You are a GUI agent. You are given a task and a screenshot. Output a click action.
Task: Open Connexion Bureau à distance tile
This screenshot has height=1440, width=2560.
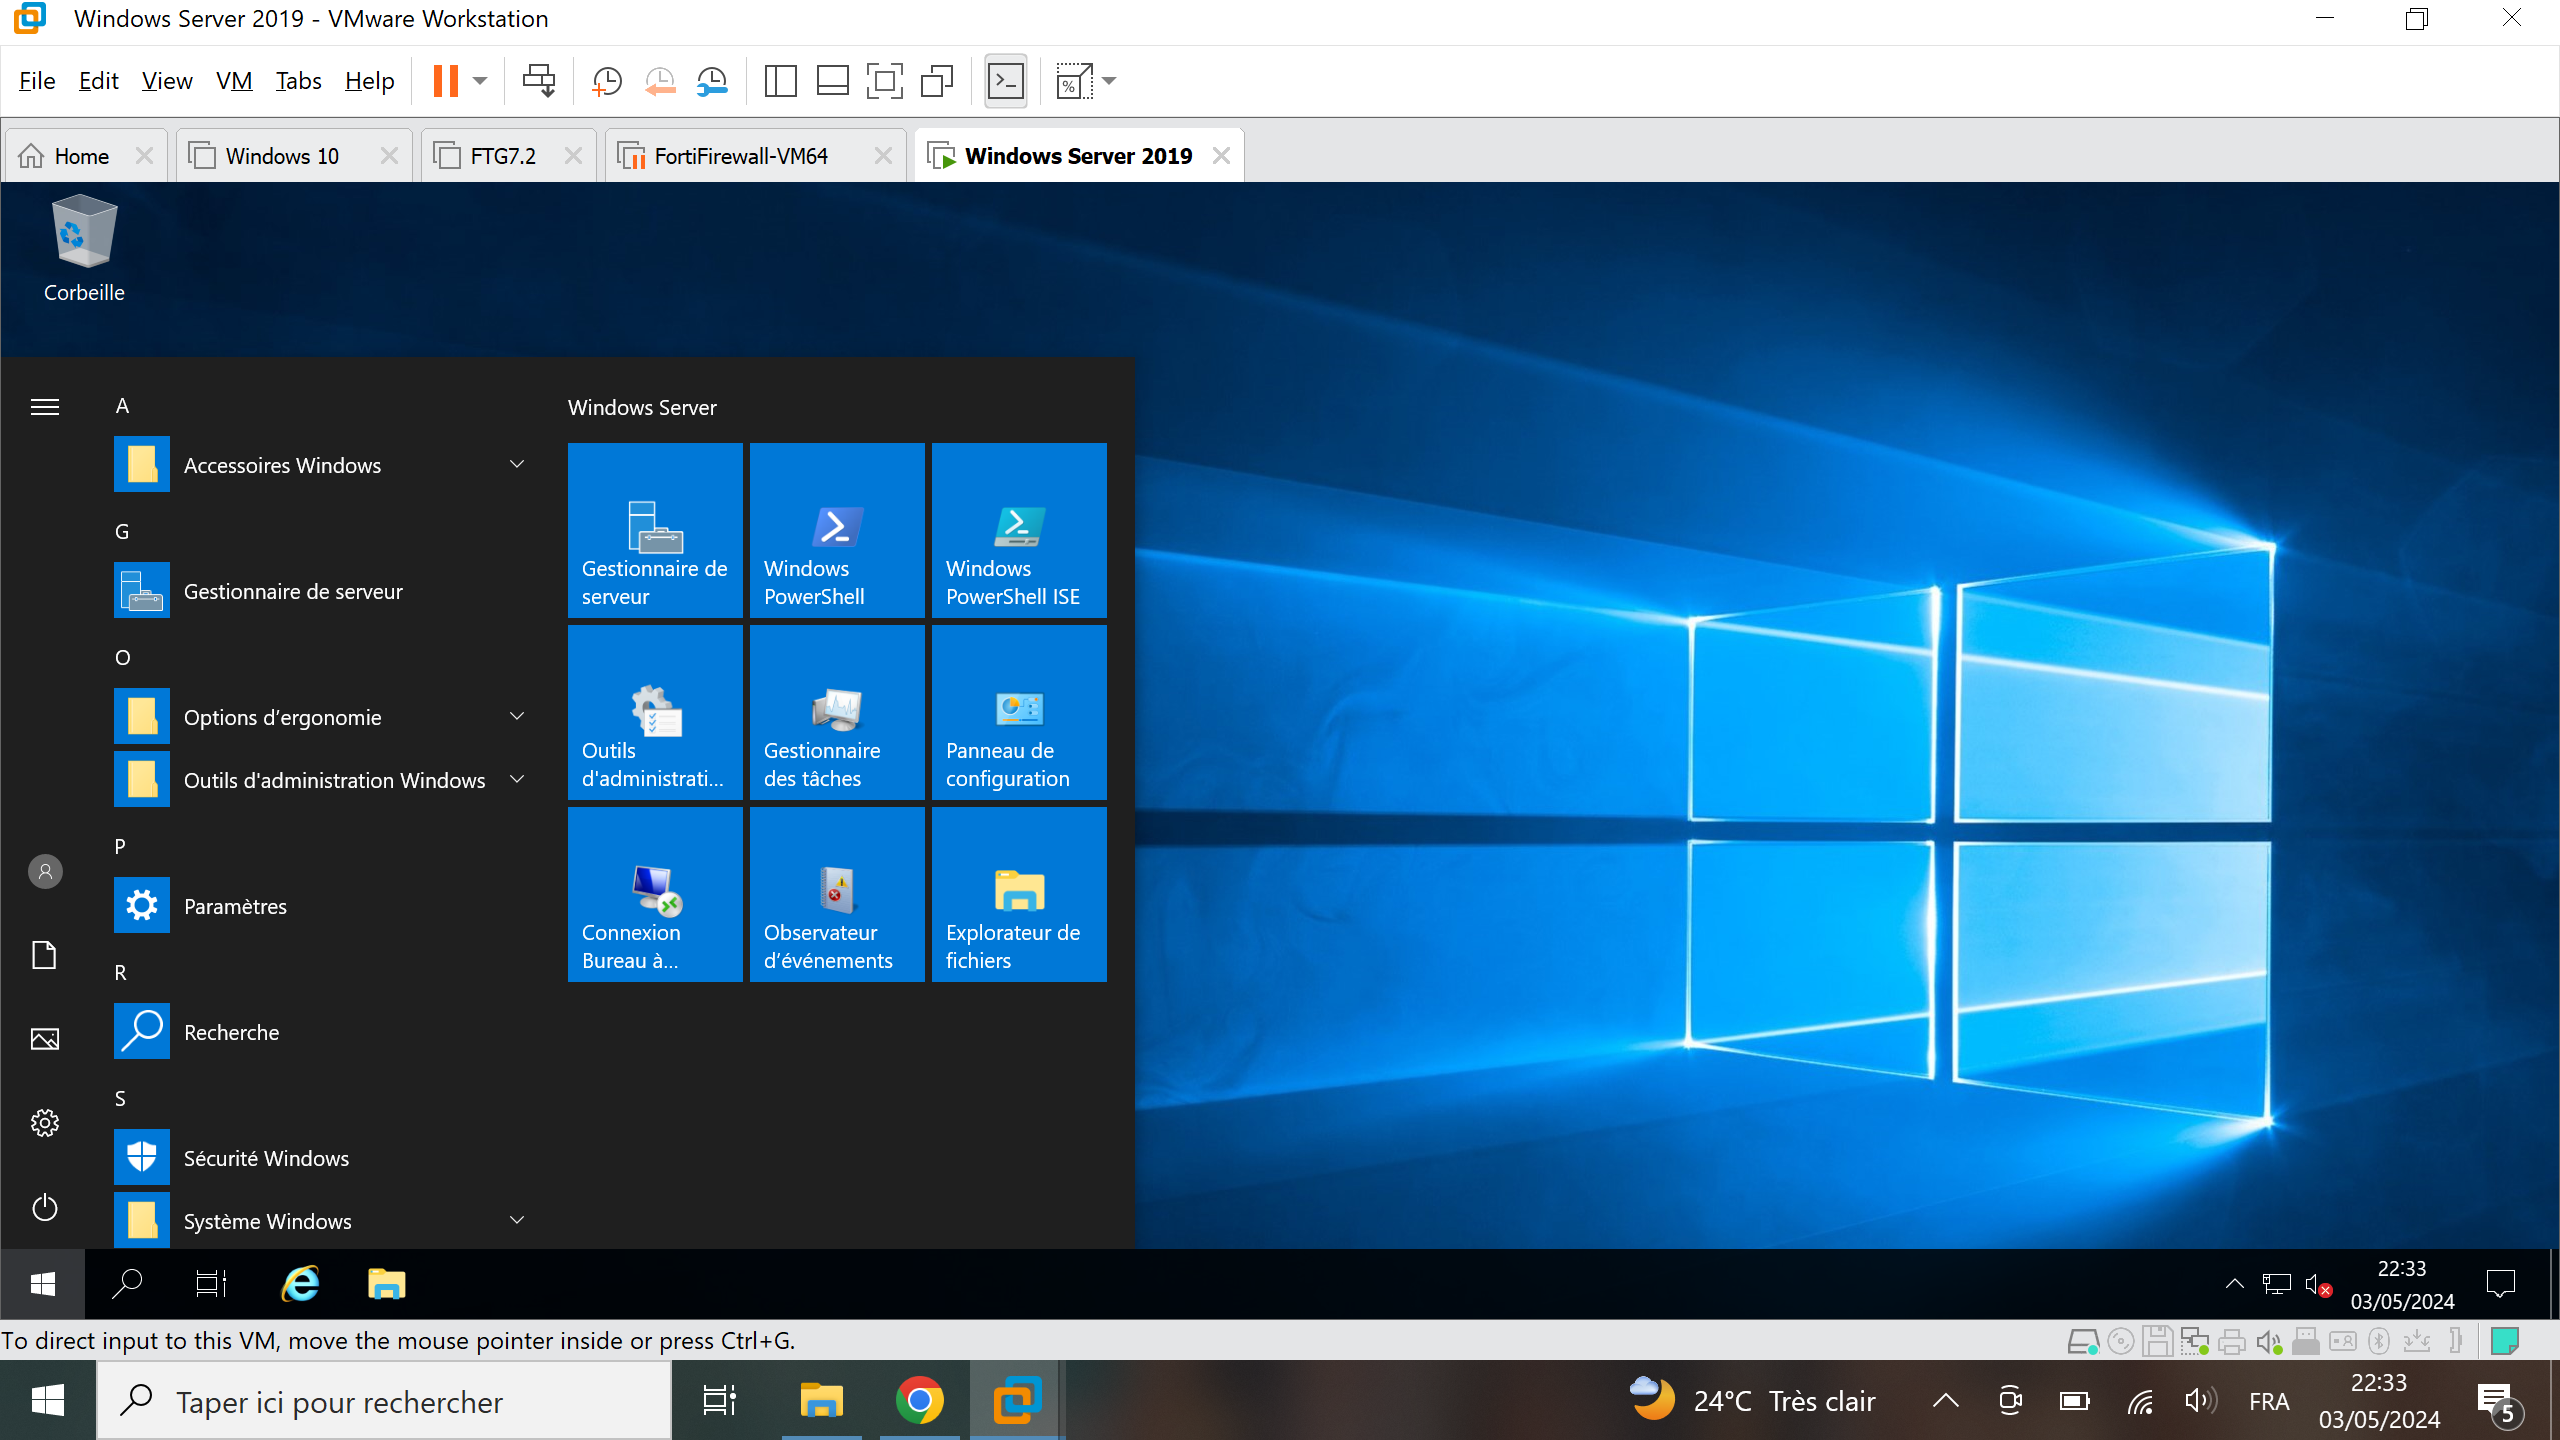[655, 894]
